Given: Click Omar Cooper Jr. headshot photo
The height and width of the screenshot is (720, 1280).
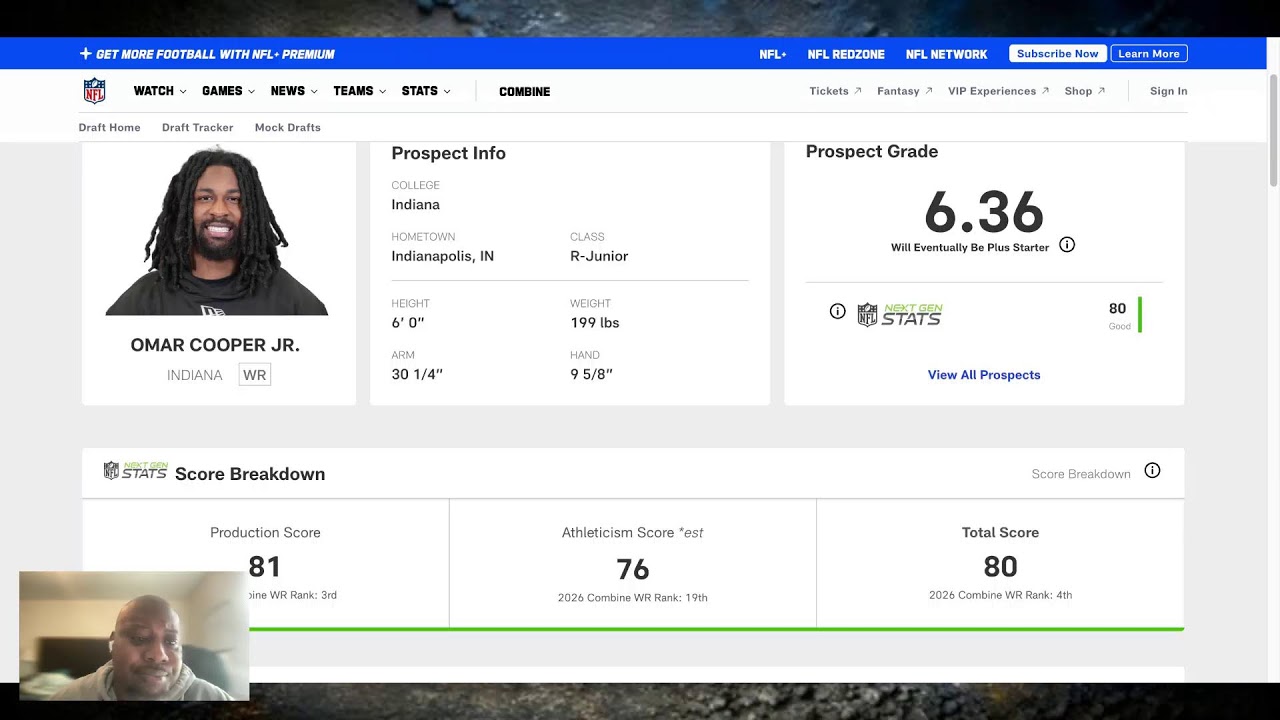Looking at the screenshot, I should pyautogui.click(x=217, y=230).
